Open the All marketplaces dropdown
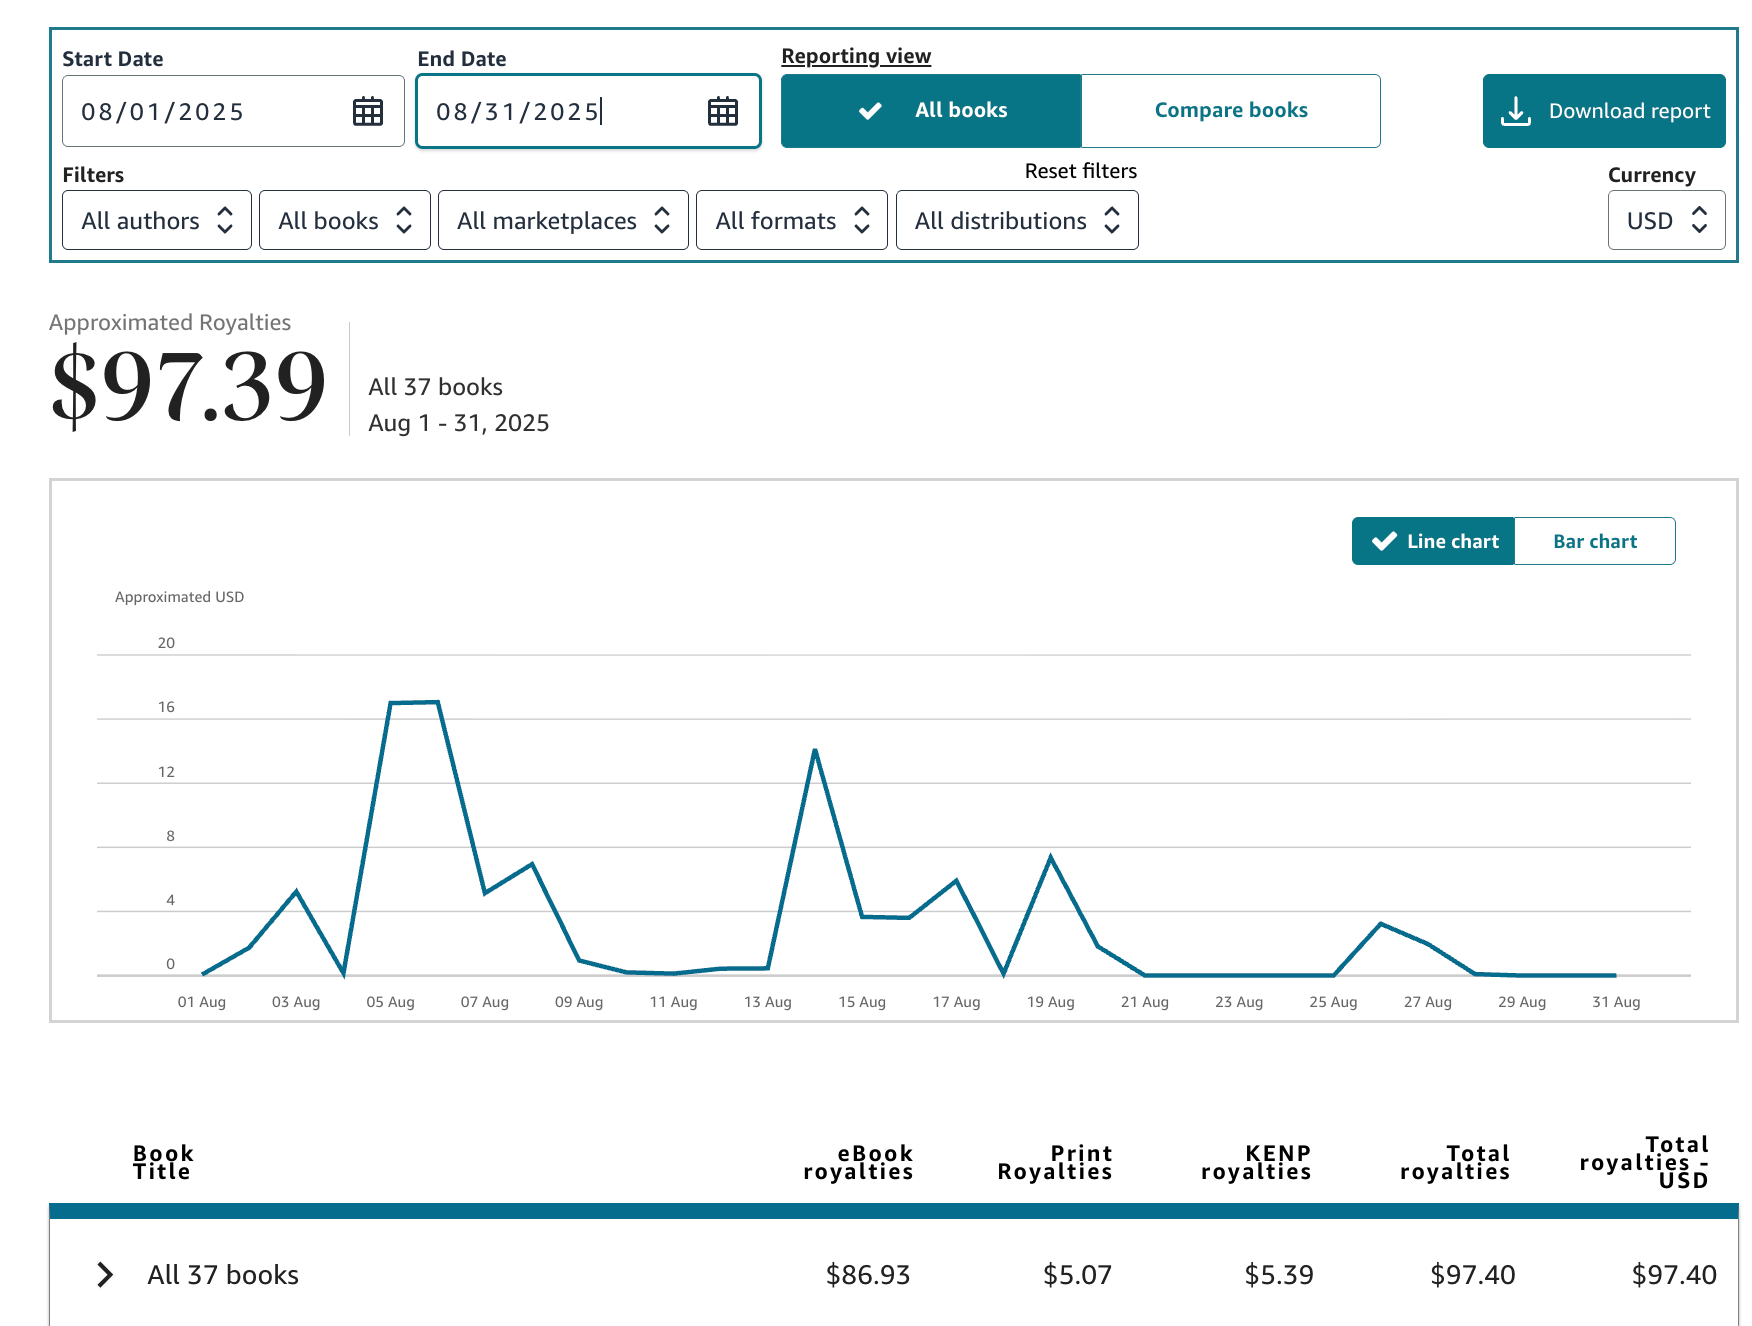This screenshot has height=1326, width=1752. tap(563, 220)
